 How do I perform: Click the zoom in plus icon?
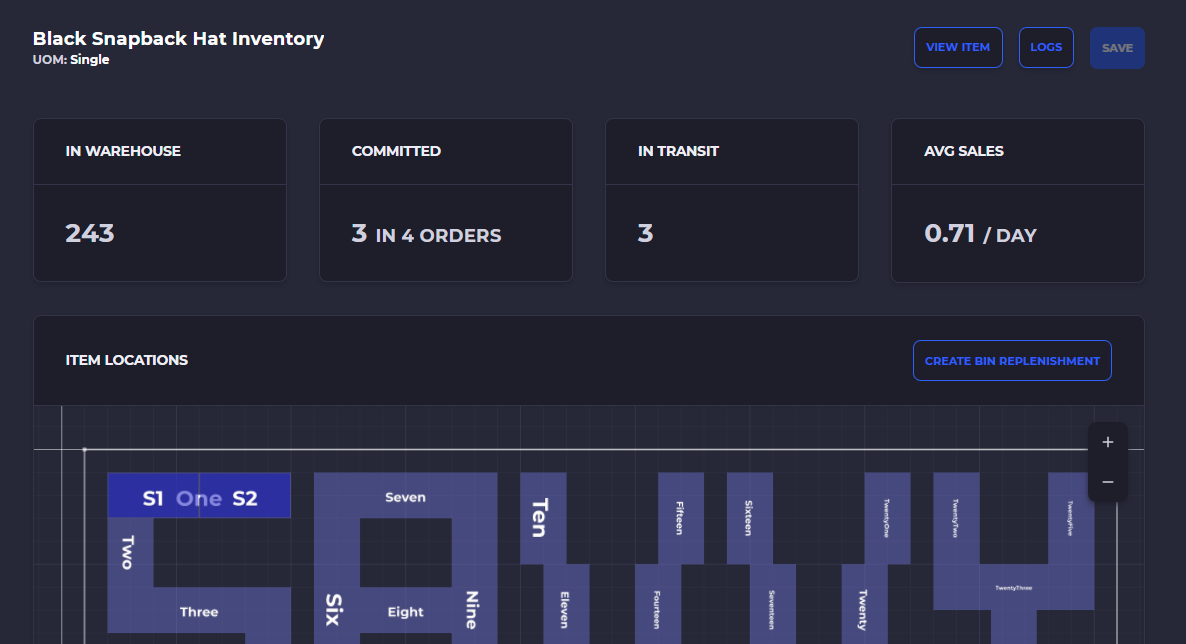[x=1107, y=442]
